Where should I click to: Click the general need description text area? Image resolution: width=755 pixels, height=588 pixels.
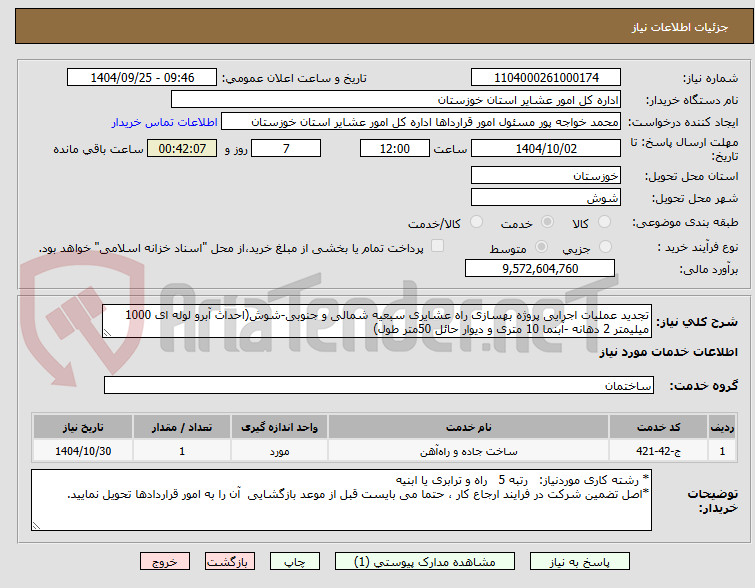tap(377, 321)
